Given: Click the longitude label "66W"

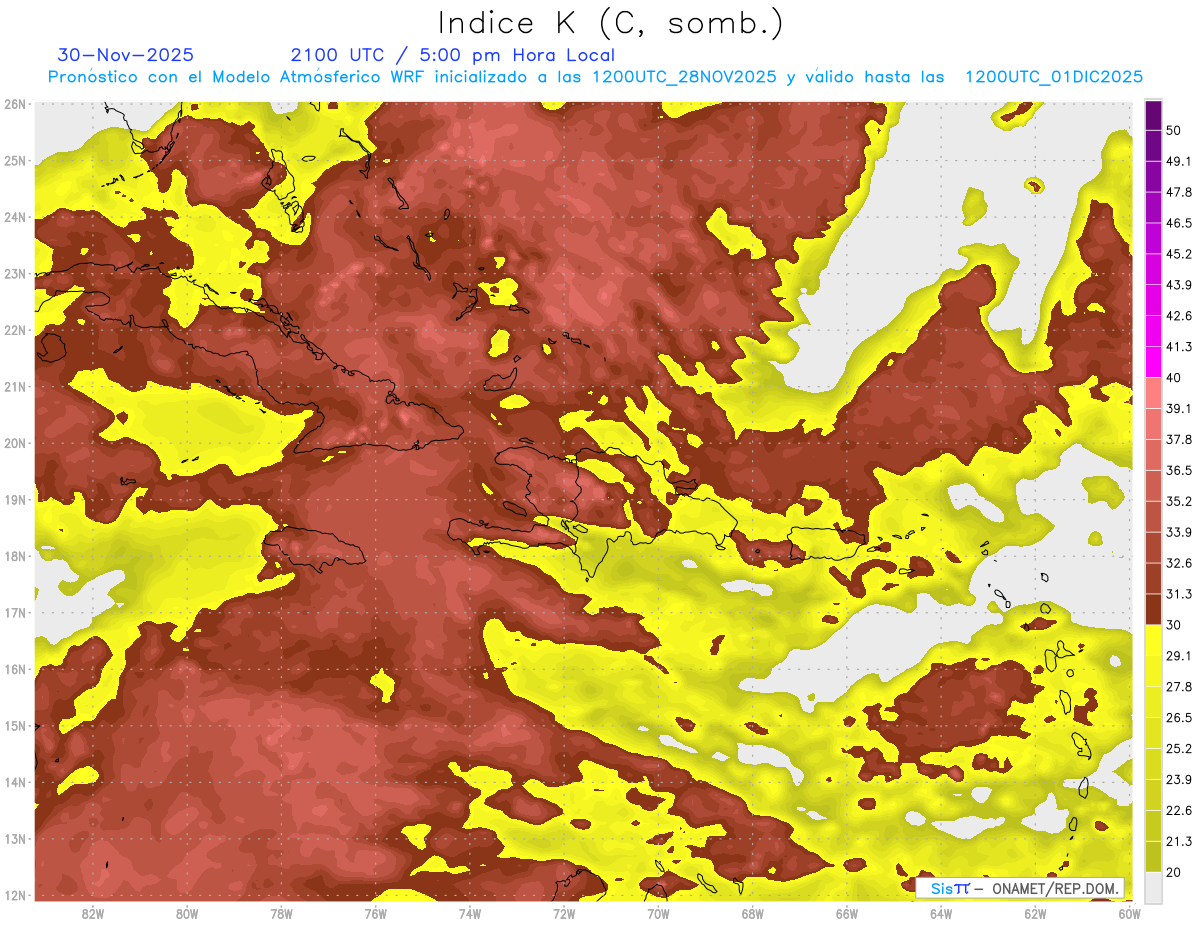Looking at the screenshot, I should 847,914.
